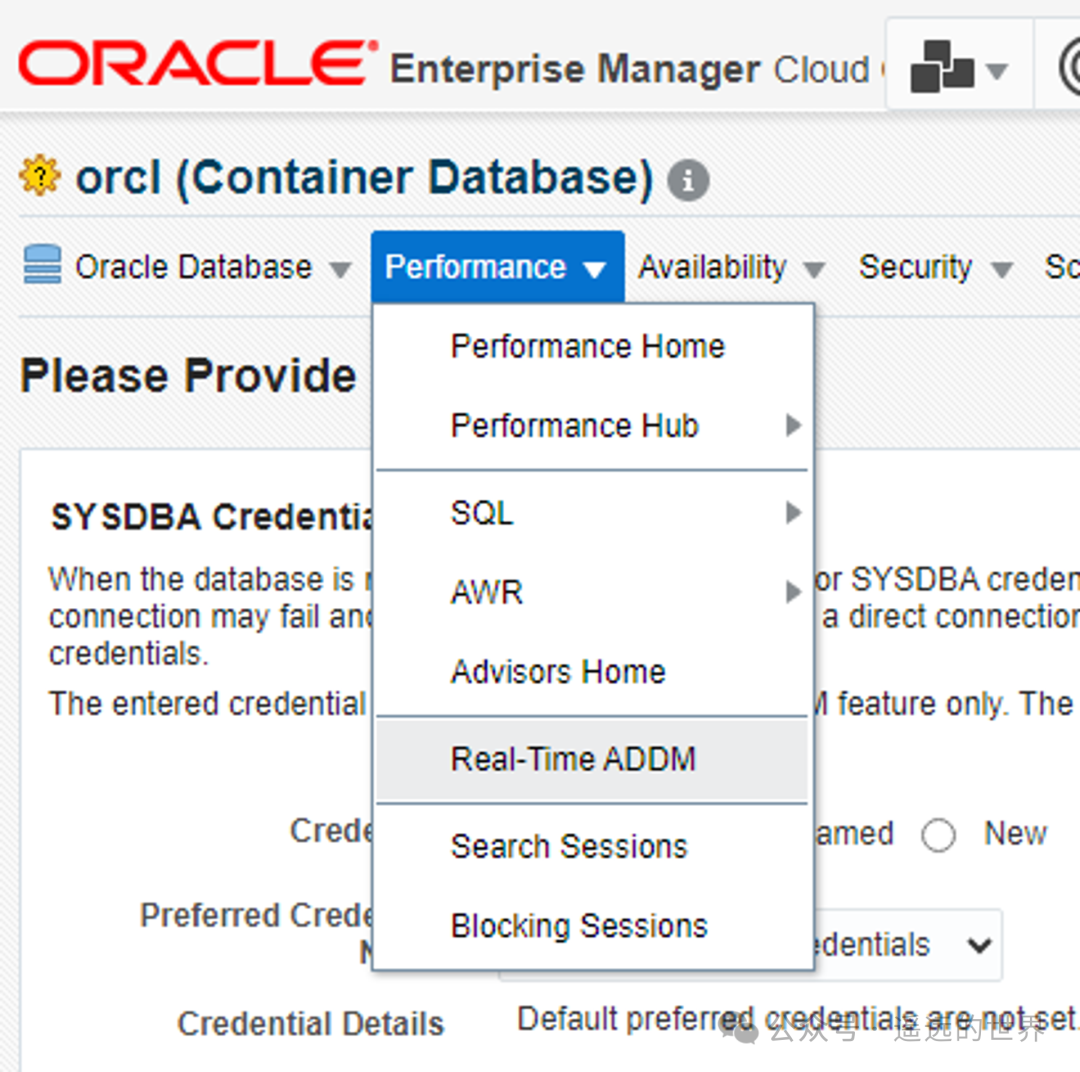Choose Real-Time ADDM
The image size is (1080, 1072).
coord(573,758)
